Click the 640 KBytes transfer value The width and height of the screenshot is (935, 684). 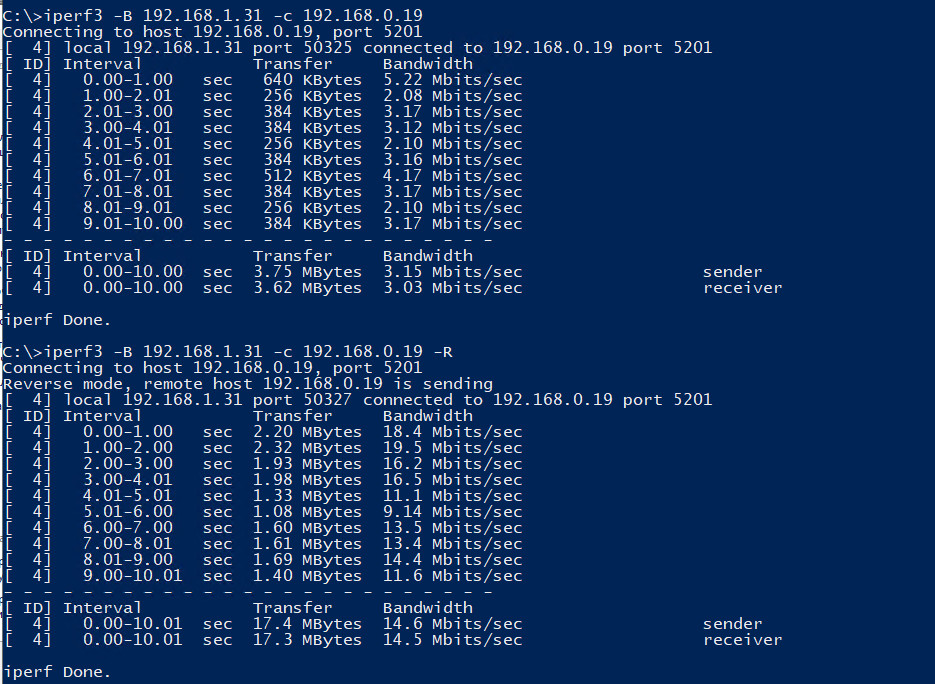(x=312, y=80)
